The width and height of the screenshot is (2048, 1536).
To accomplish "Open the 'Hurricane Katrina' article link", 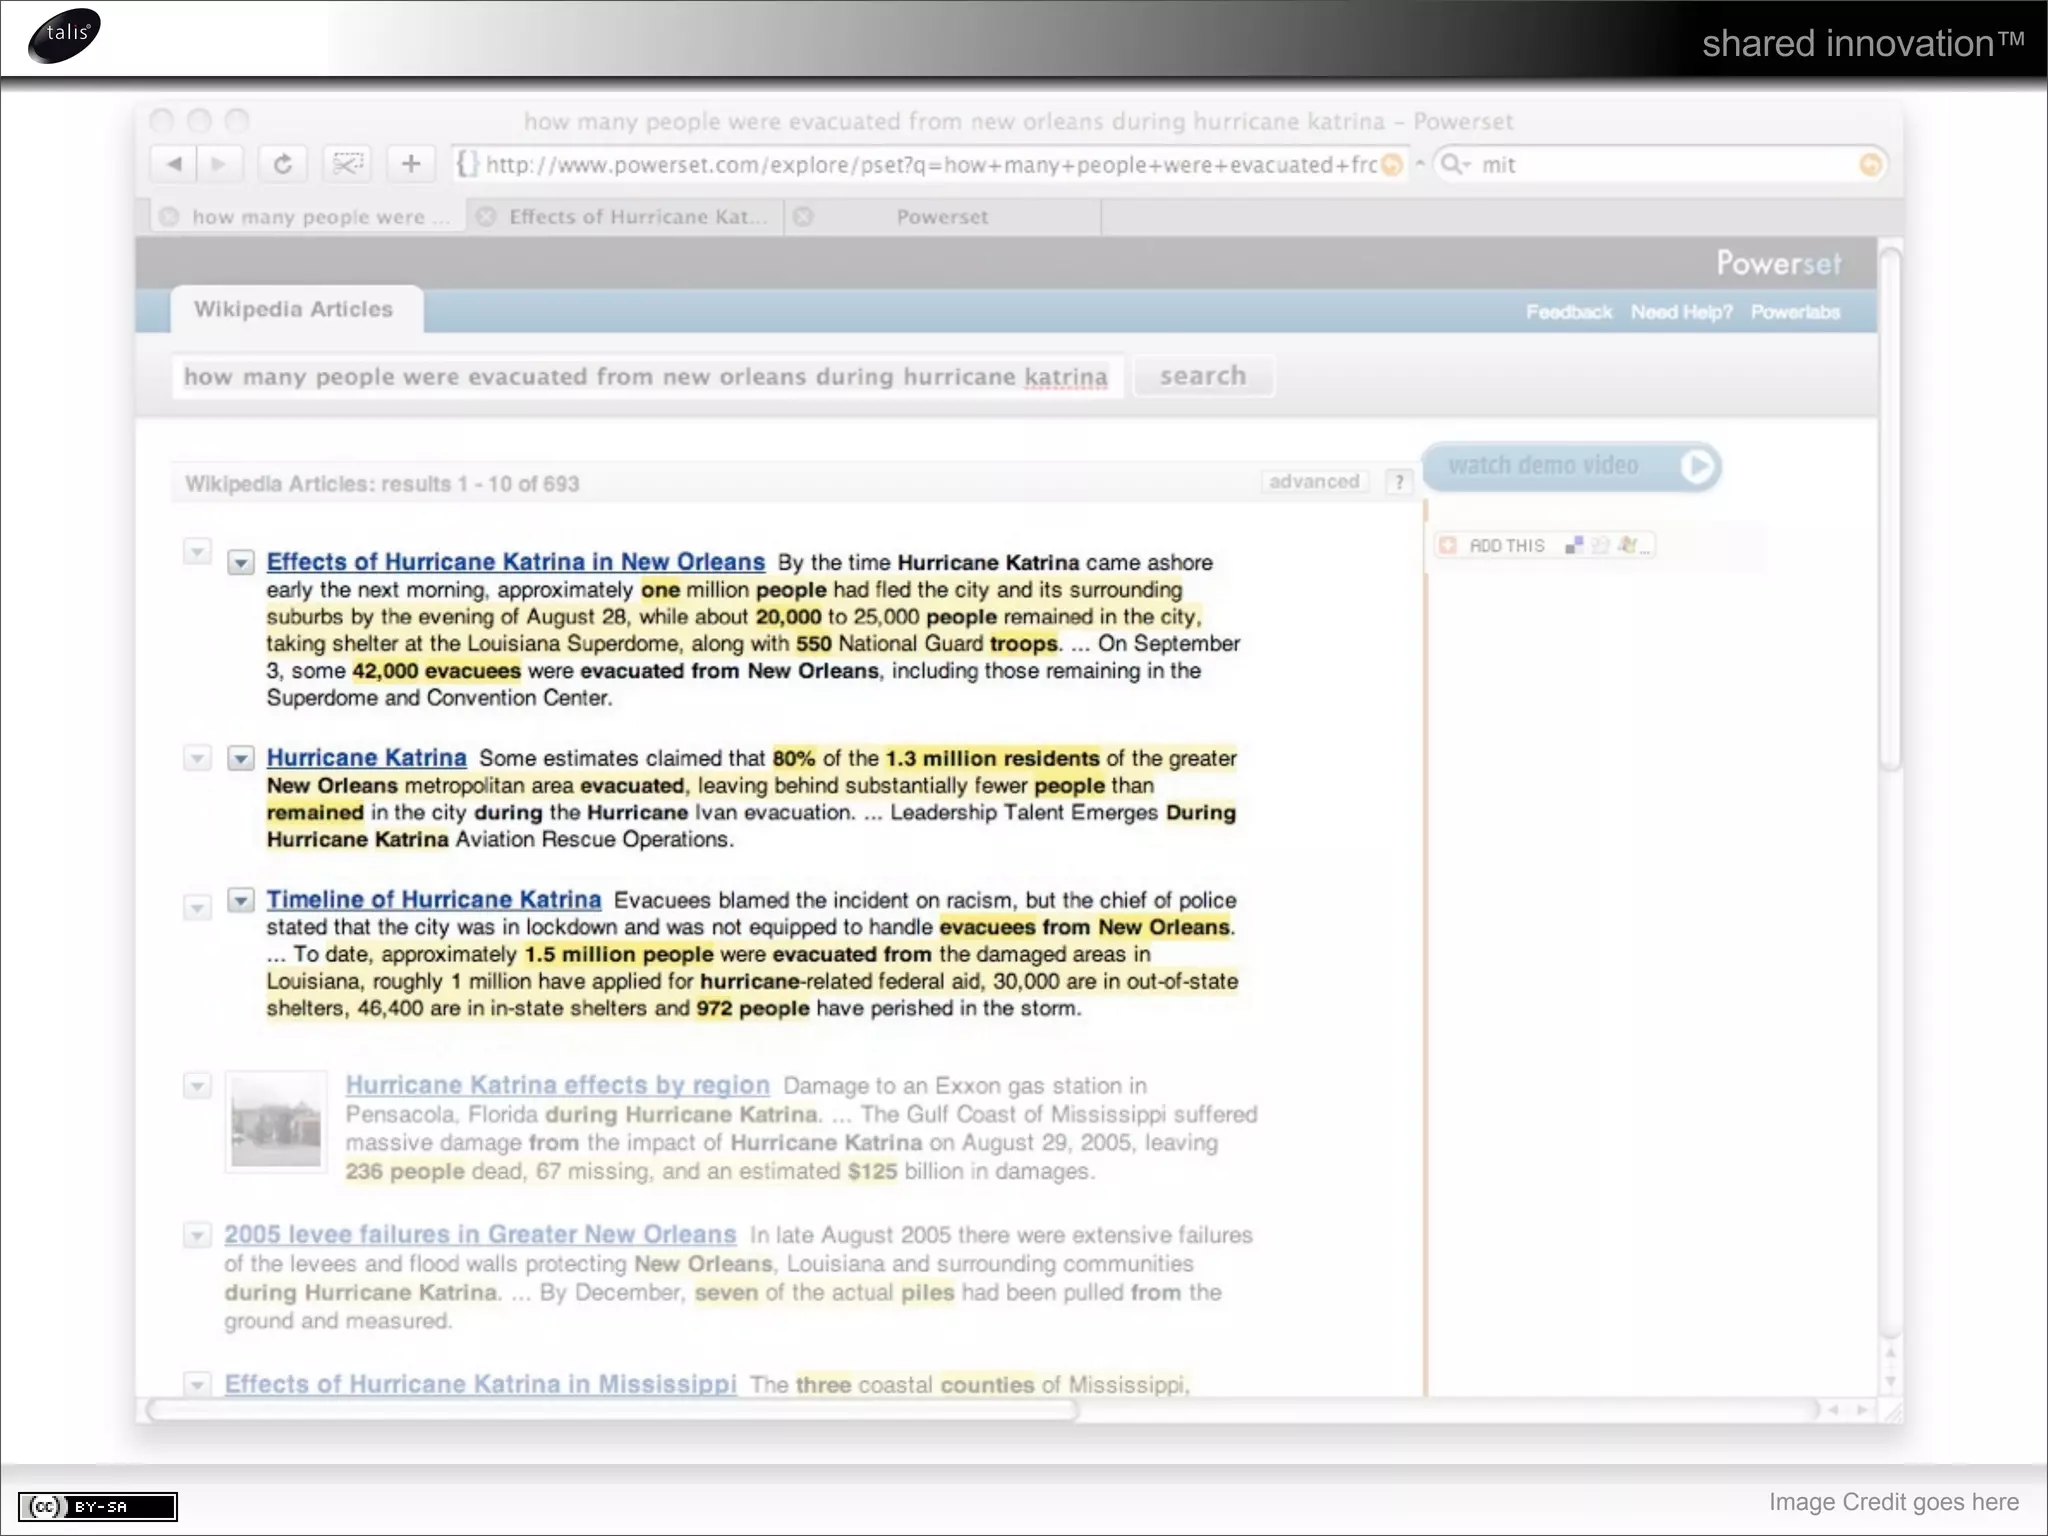I will tap(366, 758).
